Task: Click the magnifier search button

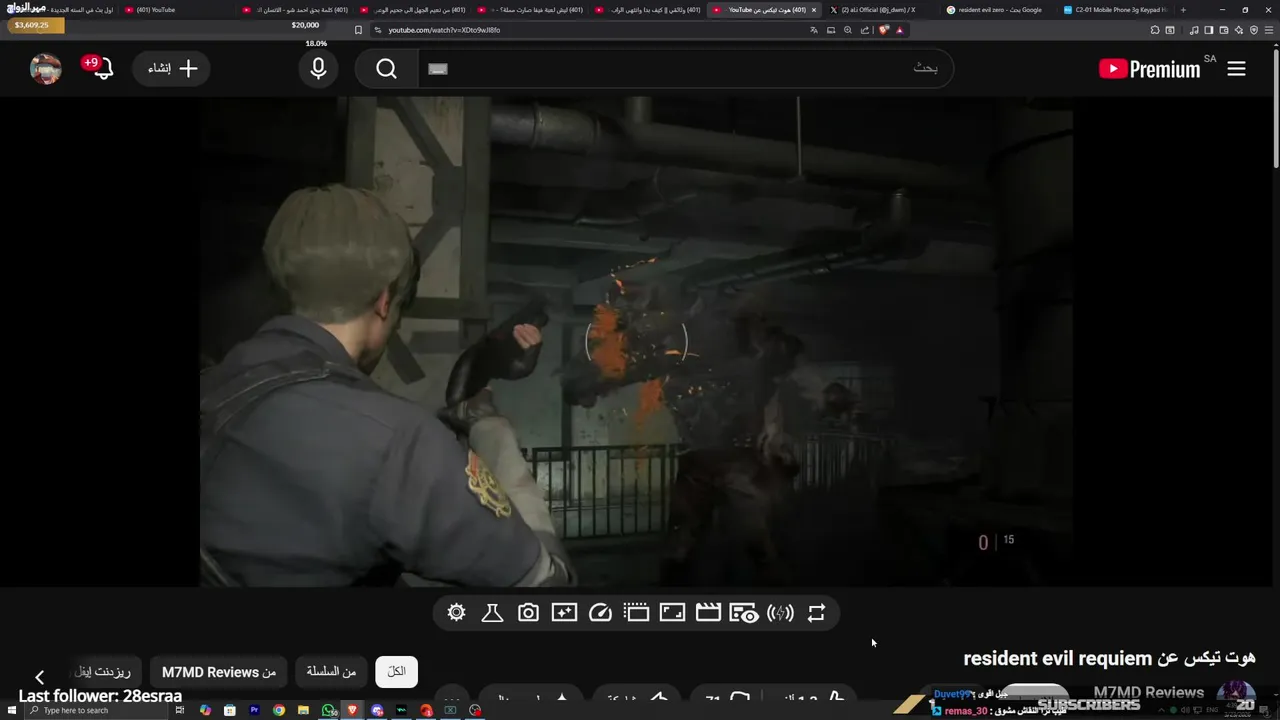Action: coord(387,68)
